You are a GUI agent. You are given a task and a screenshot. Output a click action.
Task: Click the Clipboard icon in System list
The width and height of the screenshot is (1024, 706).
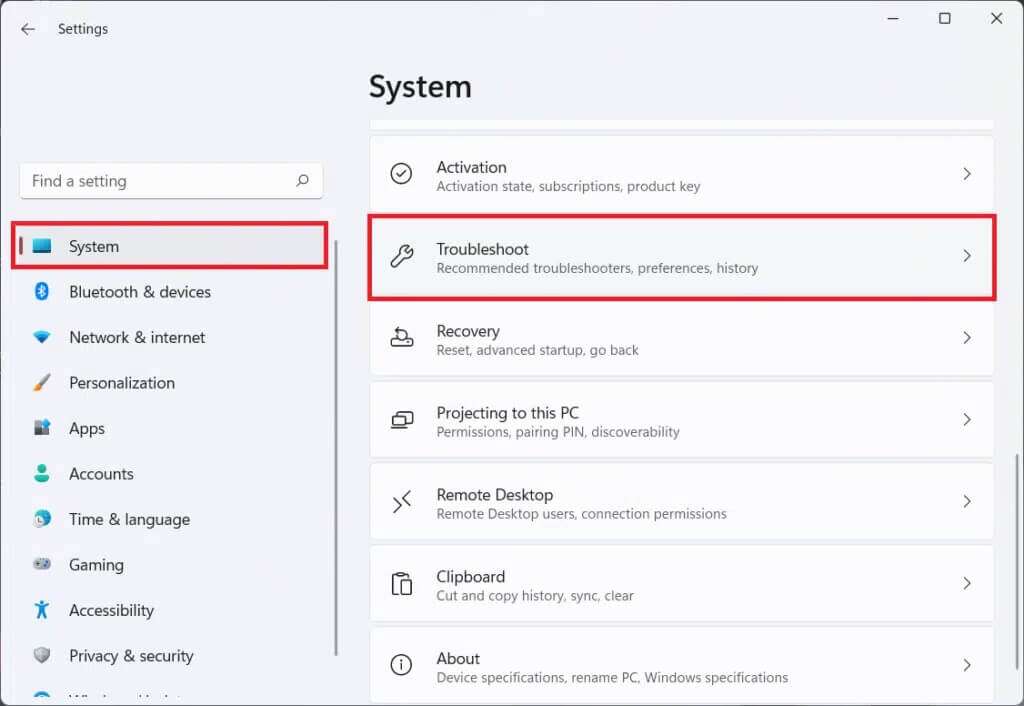(401, 585)
